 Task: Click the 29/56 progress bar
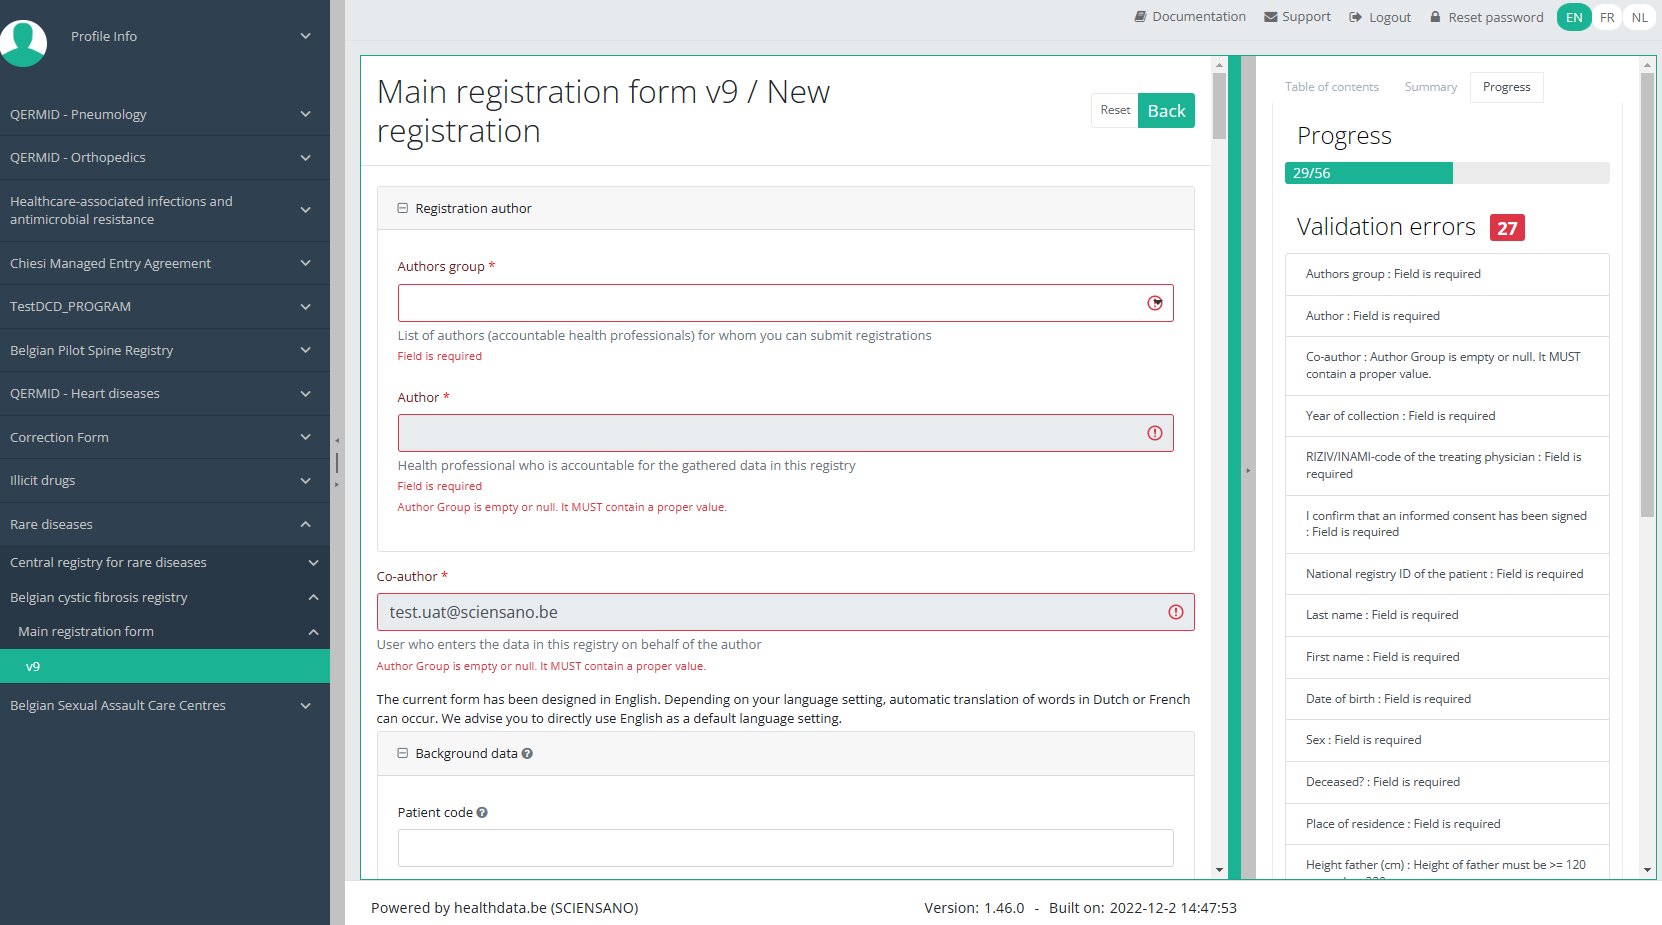tap(1446, 173)
